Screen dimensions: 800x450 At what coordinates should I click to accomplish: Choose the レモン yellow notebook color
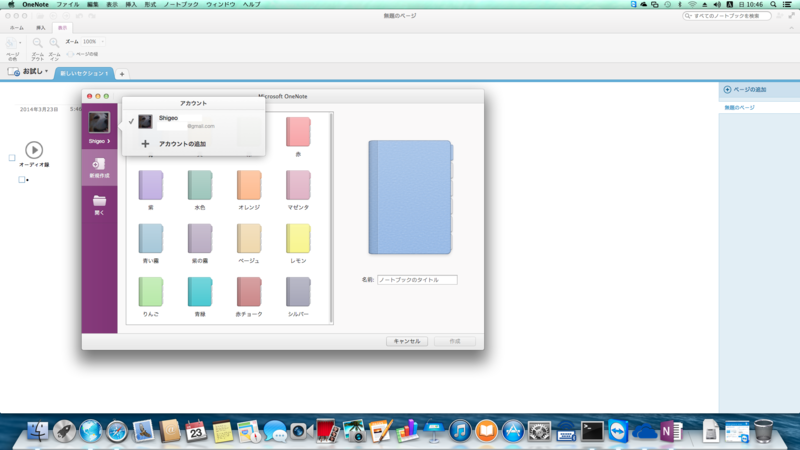298,243
